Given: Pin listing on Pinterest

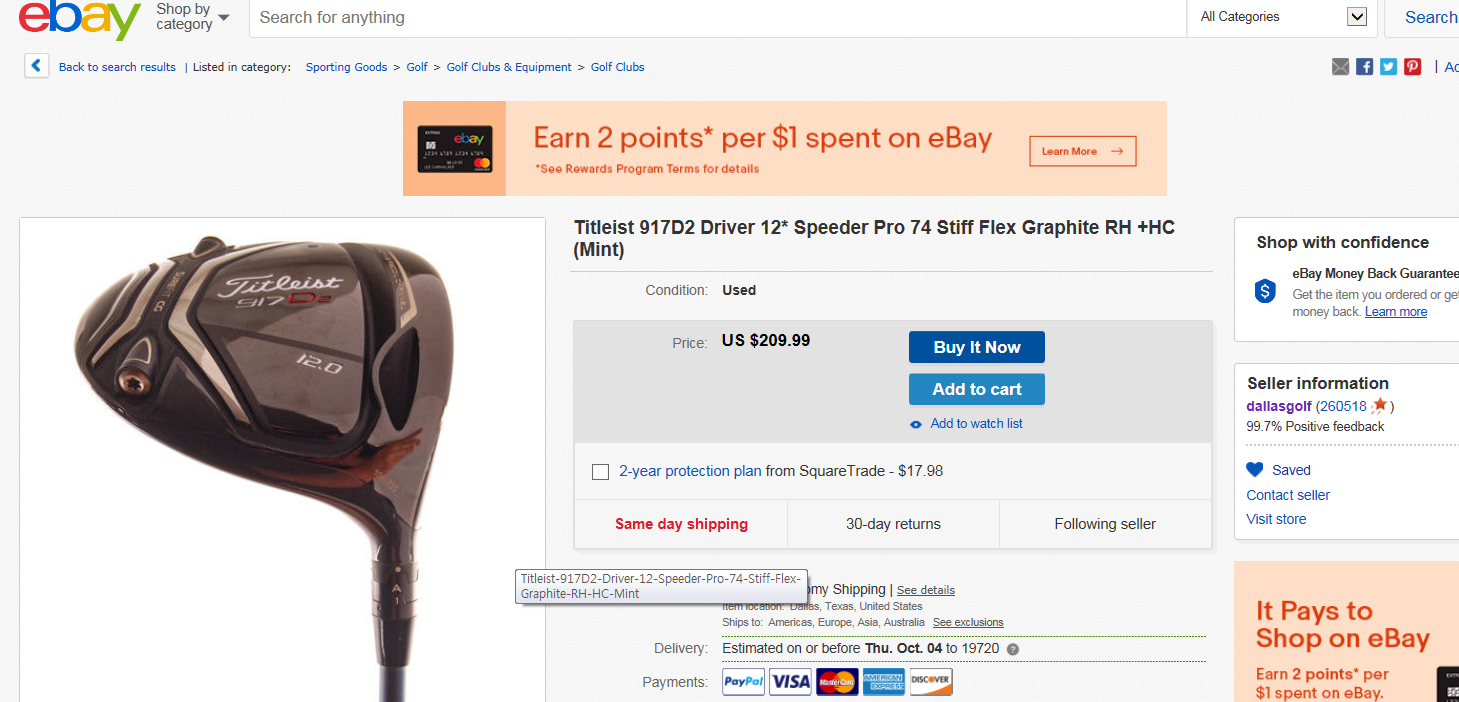Looking at the screenshot, I should coord(1412,67).
